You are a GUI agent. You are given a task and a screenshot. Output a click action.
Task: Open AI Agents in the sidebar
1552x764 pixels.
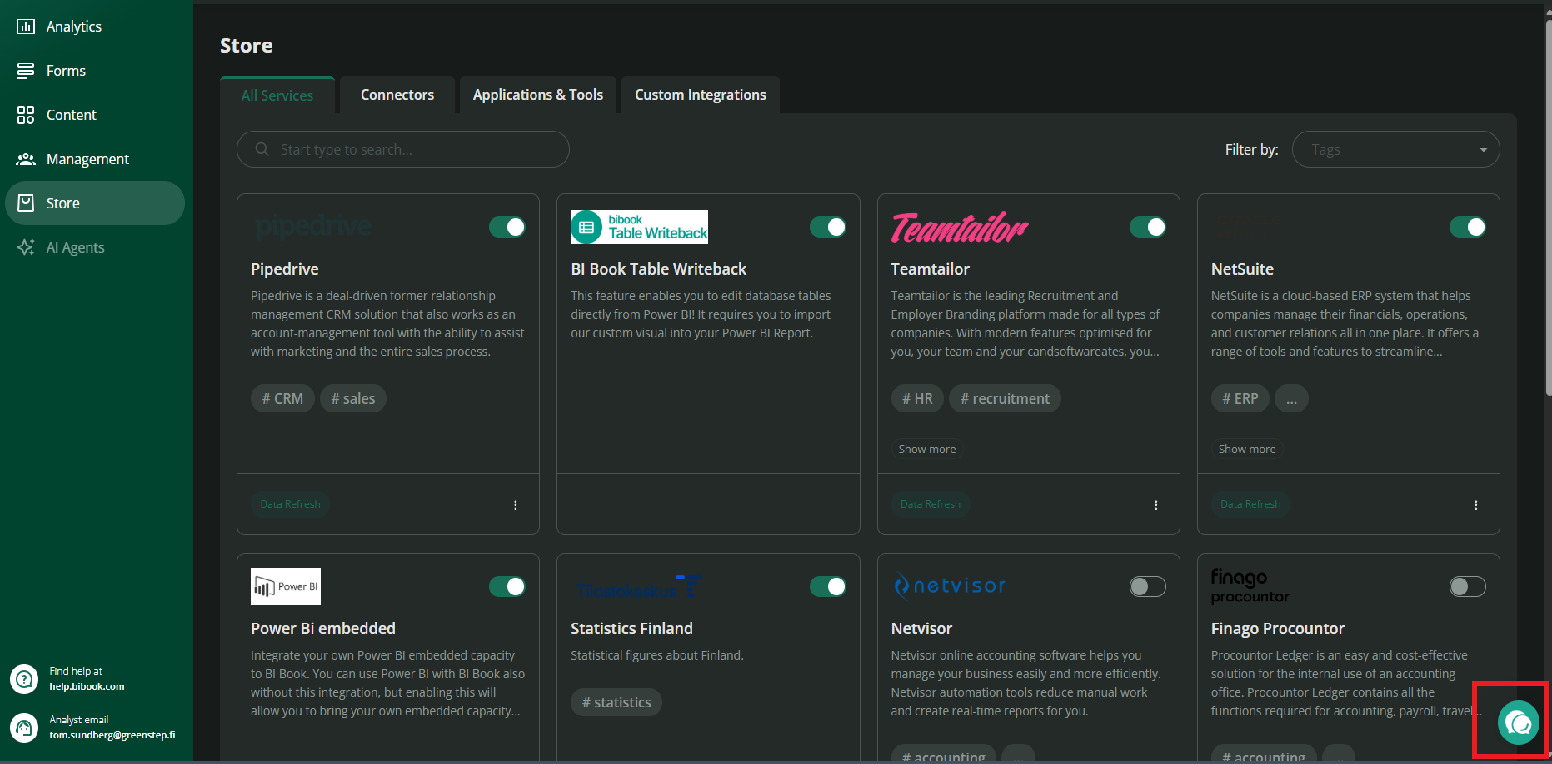coord(95,248)
